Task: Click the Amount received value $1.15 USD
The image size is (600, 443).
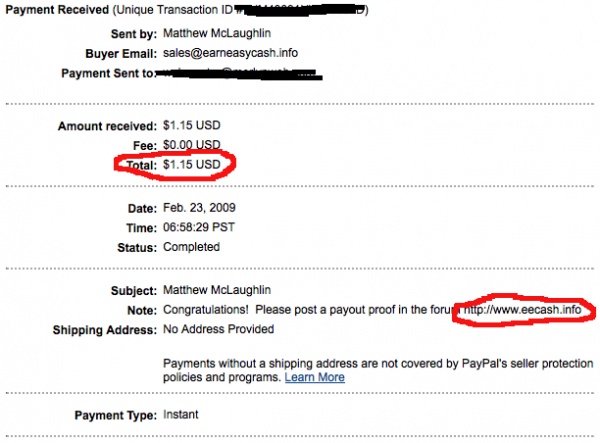Action: pyautogui.click(x=194, y=126)
